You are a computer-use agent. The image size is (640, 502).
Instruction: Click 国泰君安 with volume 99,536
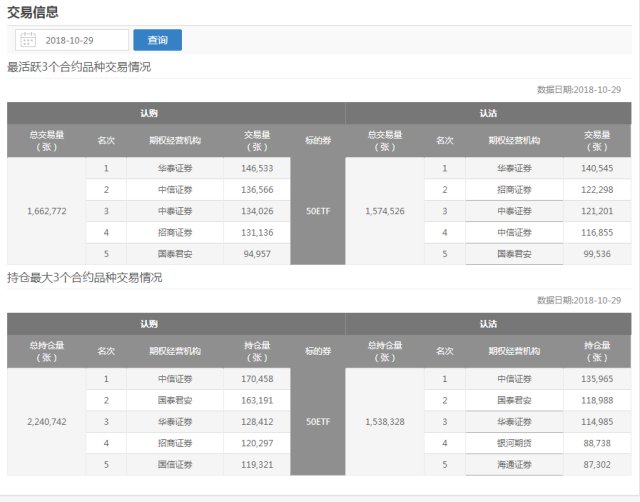point(514,254)
